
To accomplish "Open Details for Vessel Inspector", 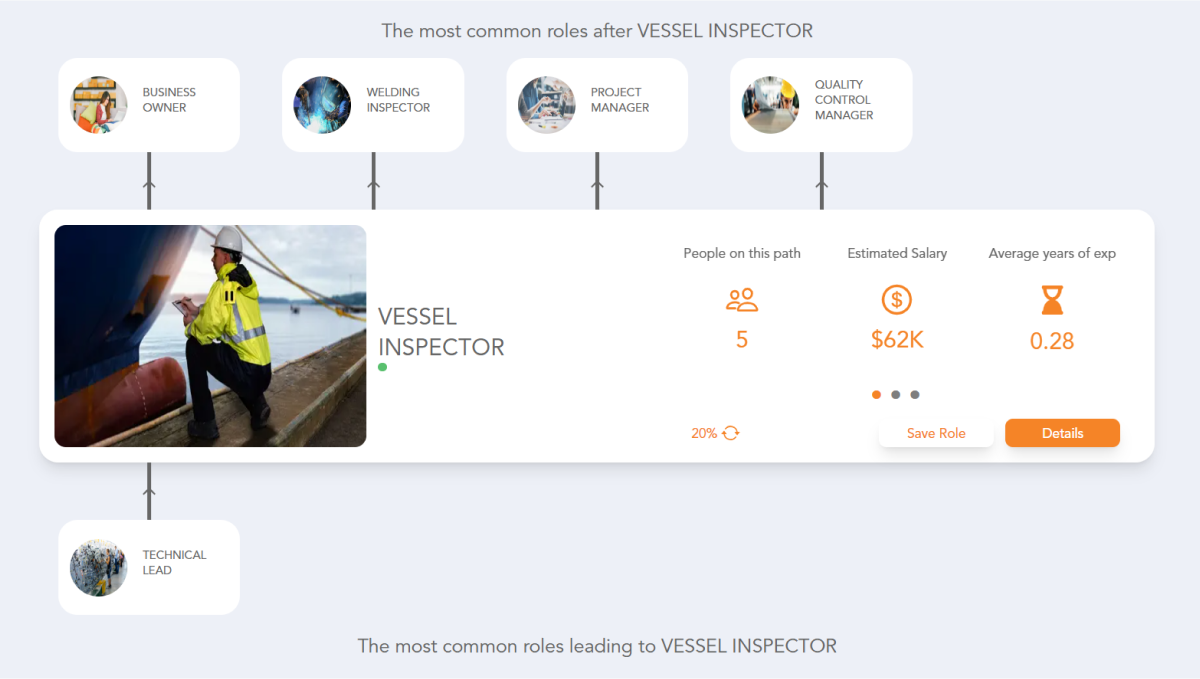I will (1062, 432).
